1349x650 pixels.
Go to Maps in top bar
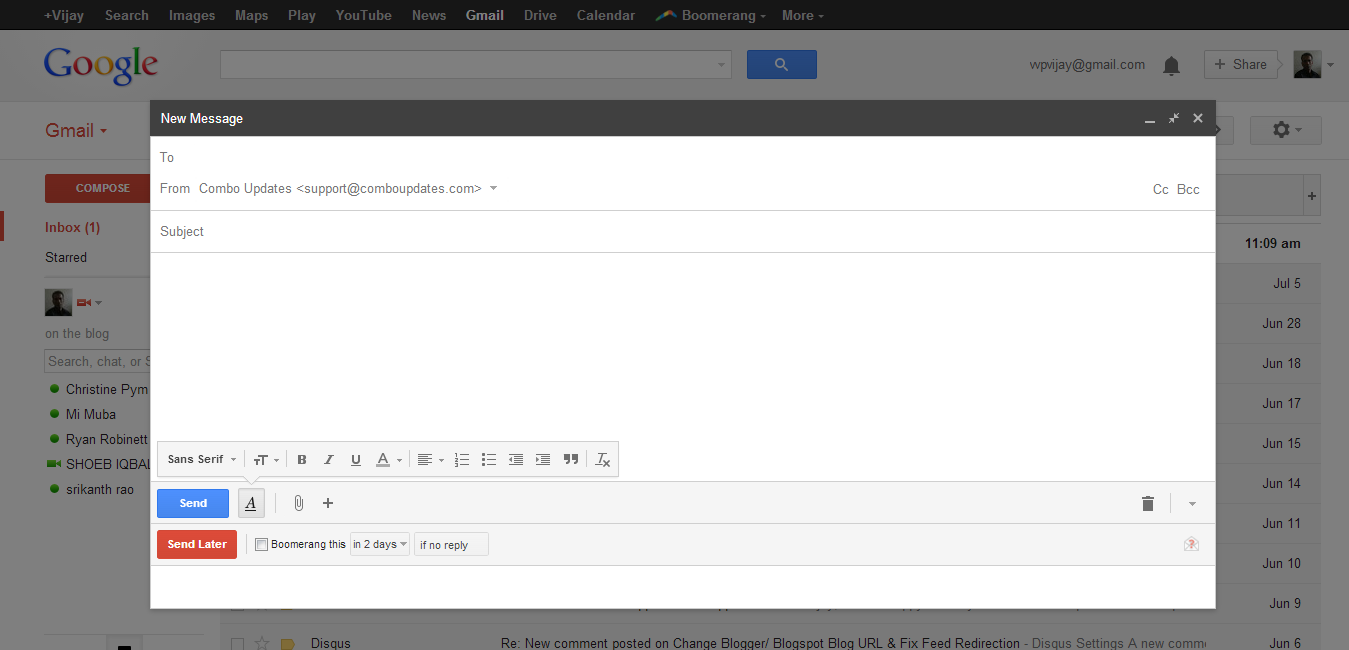[x=251, y=15]
